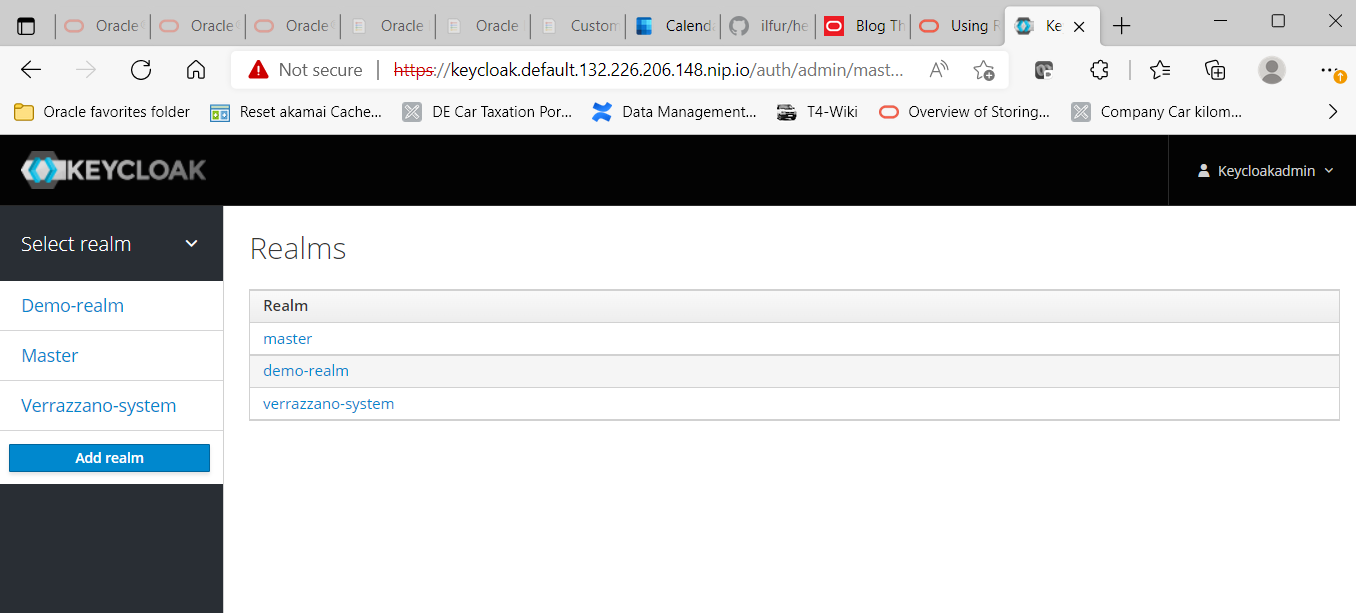Screen dimensions: 1356x613
Task: Add page to favorites star icon
Action: pos(984,70)
